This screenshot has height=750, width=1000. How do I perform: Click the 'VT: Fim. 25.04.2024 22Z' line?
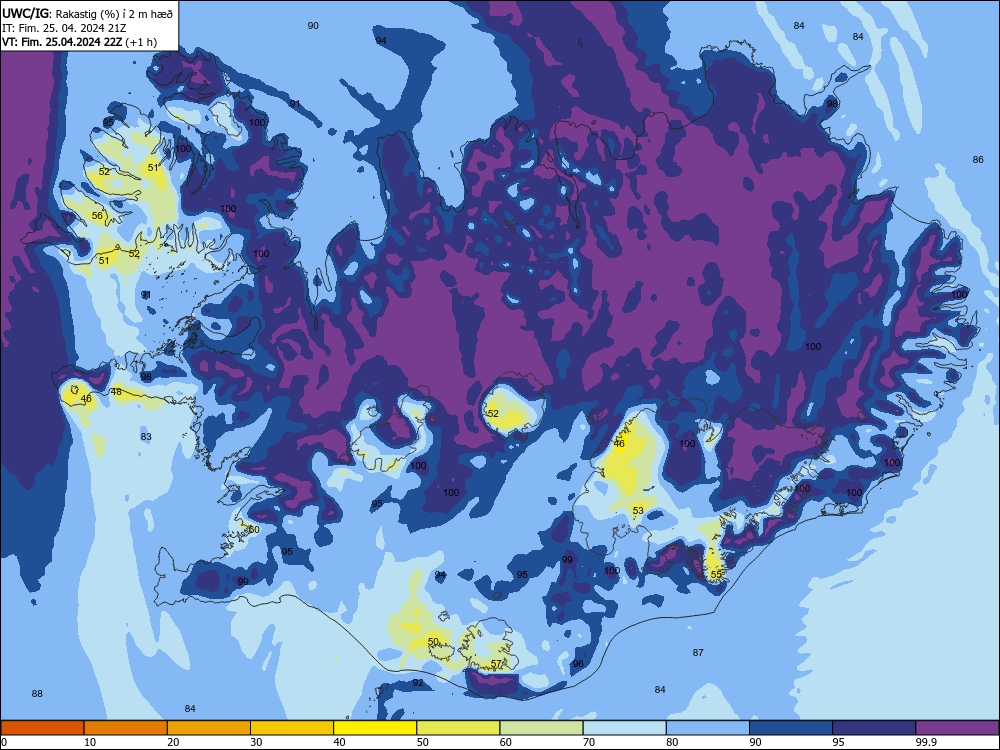click(62, 42)
